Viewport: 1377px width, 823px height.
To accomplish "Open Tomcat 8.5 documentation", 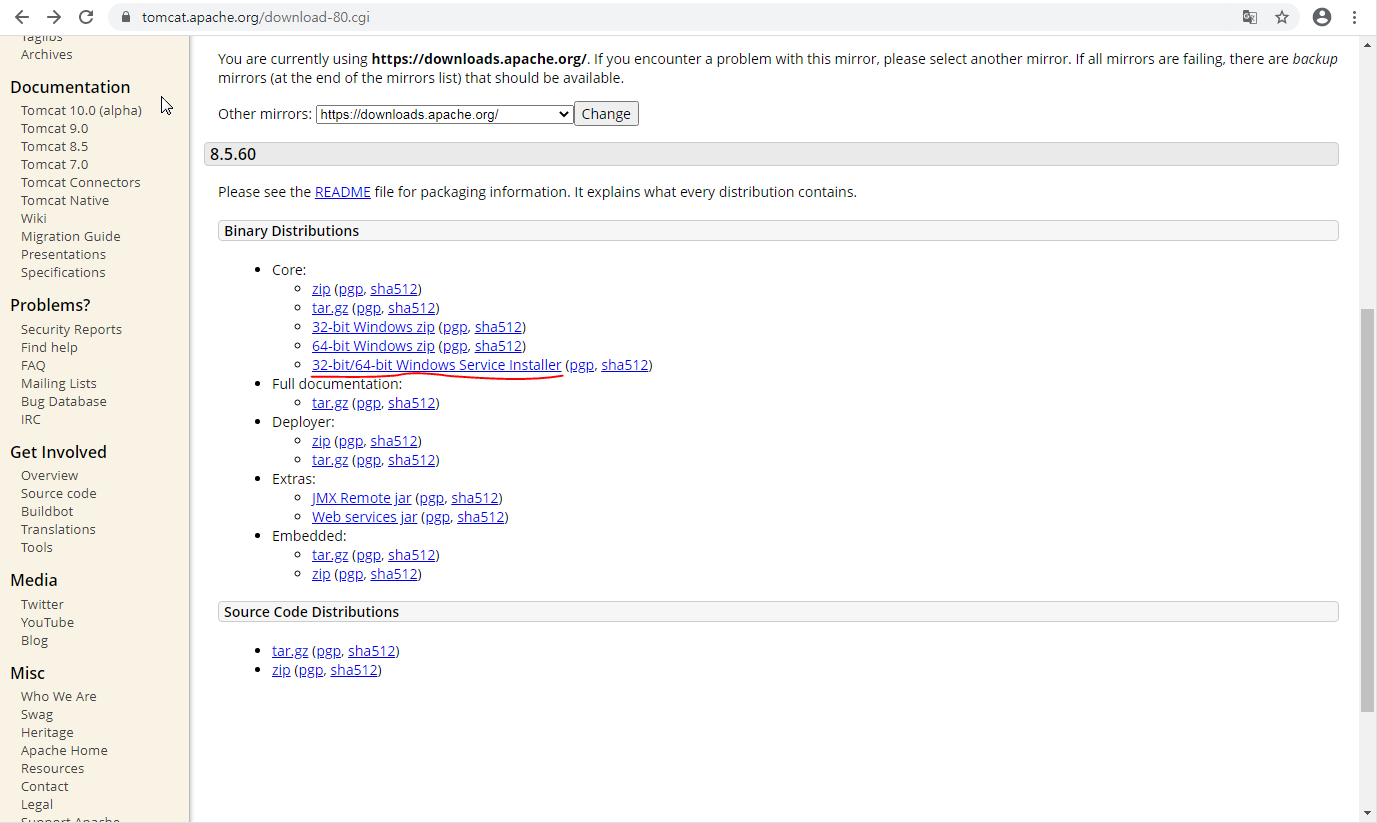I will tap(54, 146).
